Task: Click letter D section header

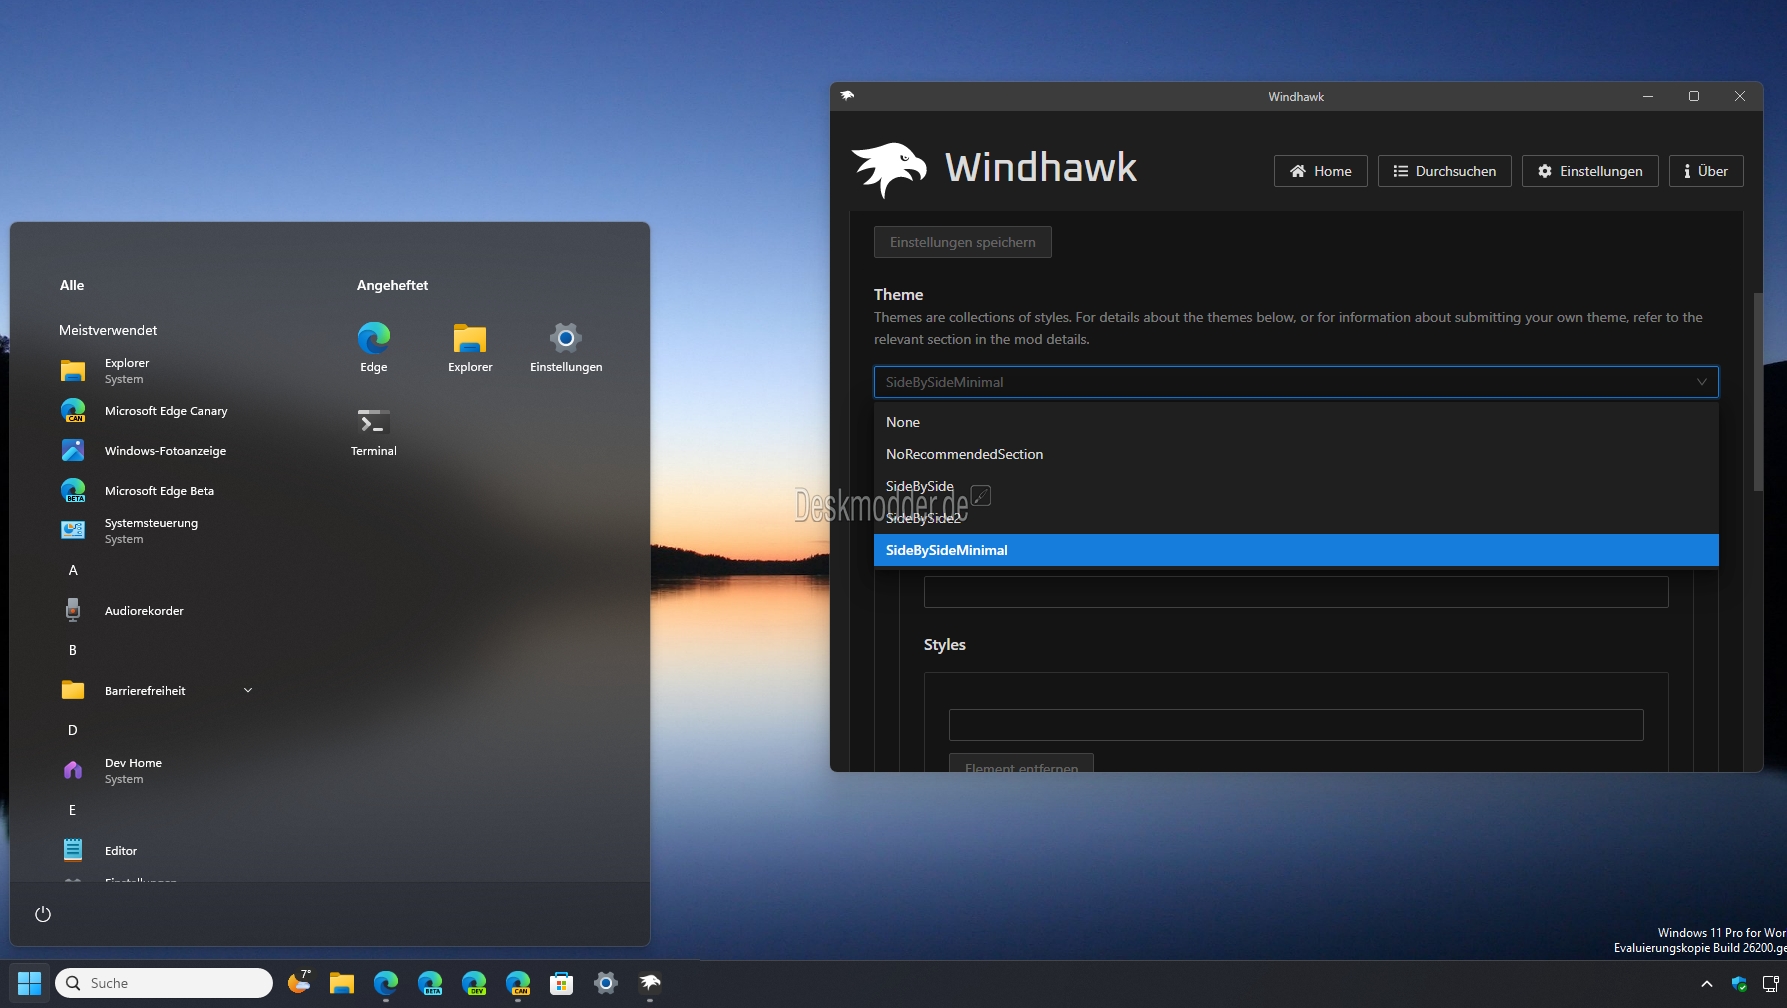Action: click(73, 730)
